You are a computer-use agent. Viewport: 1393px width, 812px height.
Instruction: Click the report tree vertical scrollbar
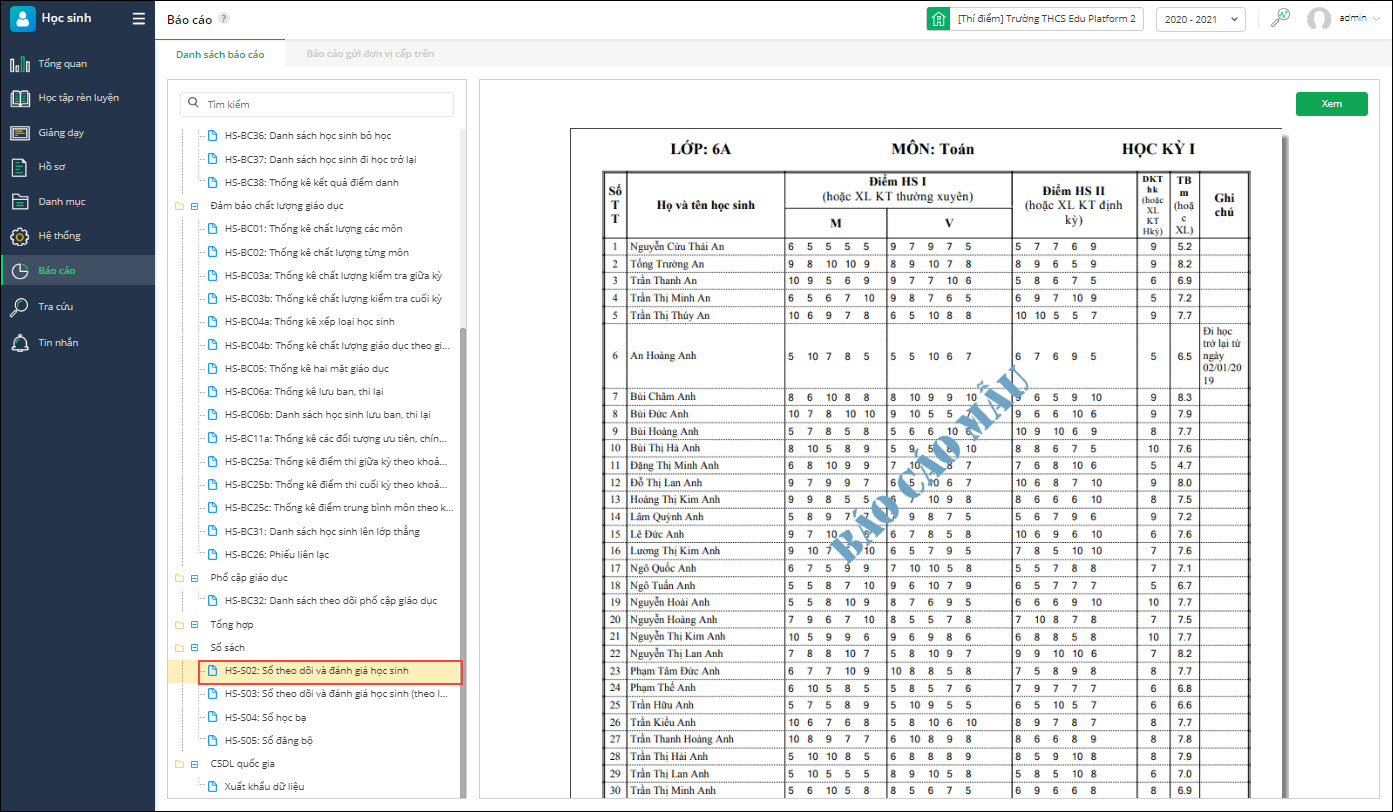click(x=462, y=560)
